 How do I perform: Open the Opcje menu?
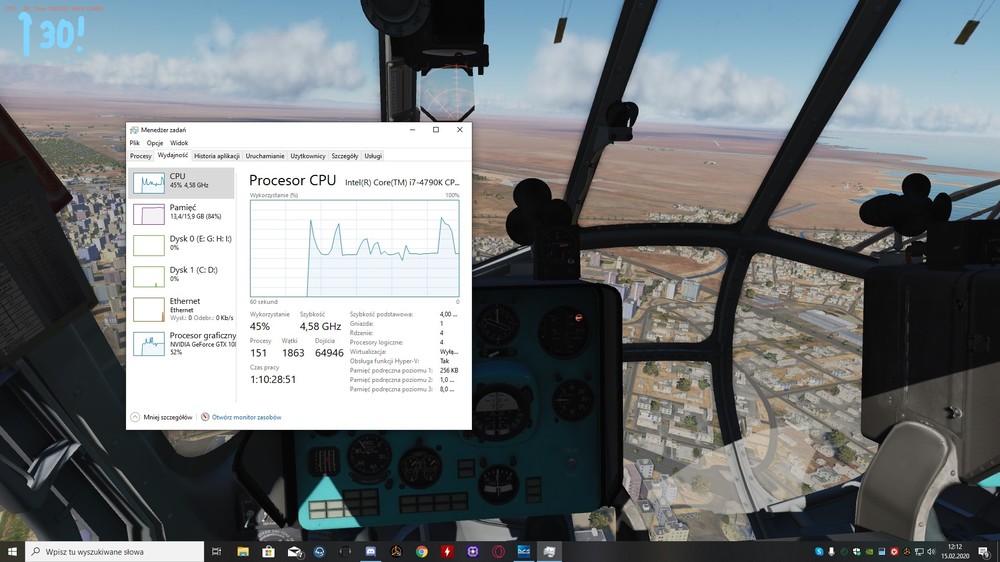(155, 143)
